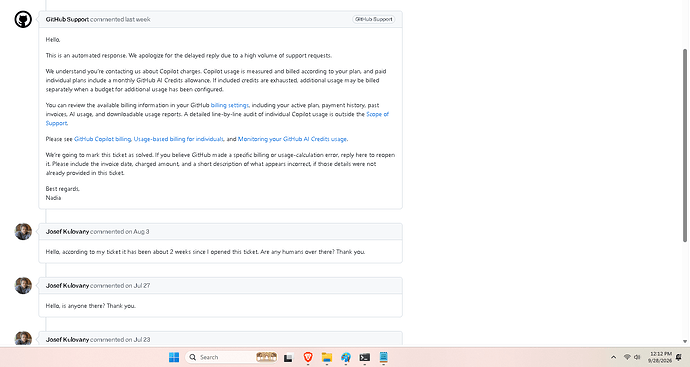Open Task View from the taskbar
The image size is (690, 367).
point(288,358)
